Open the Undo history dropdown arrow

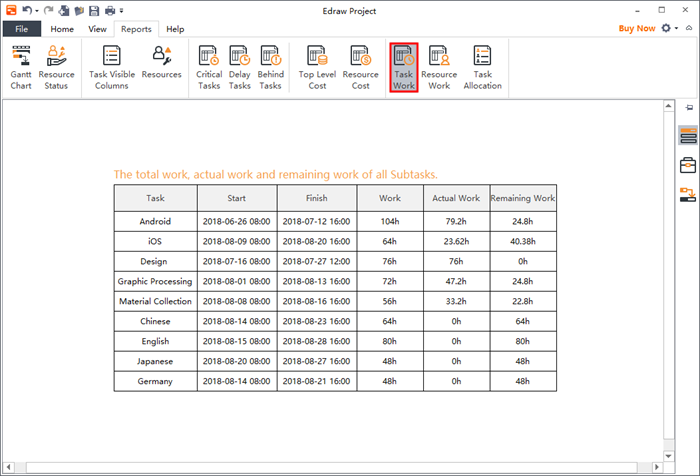pyautogui.click(x=37, y=11)
